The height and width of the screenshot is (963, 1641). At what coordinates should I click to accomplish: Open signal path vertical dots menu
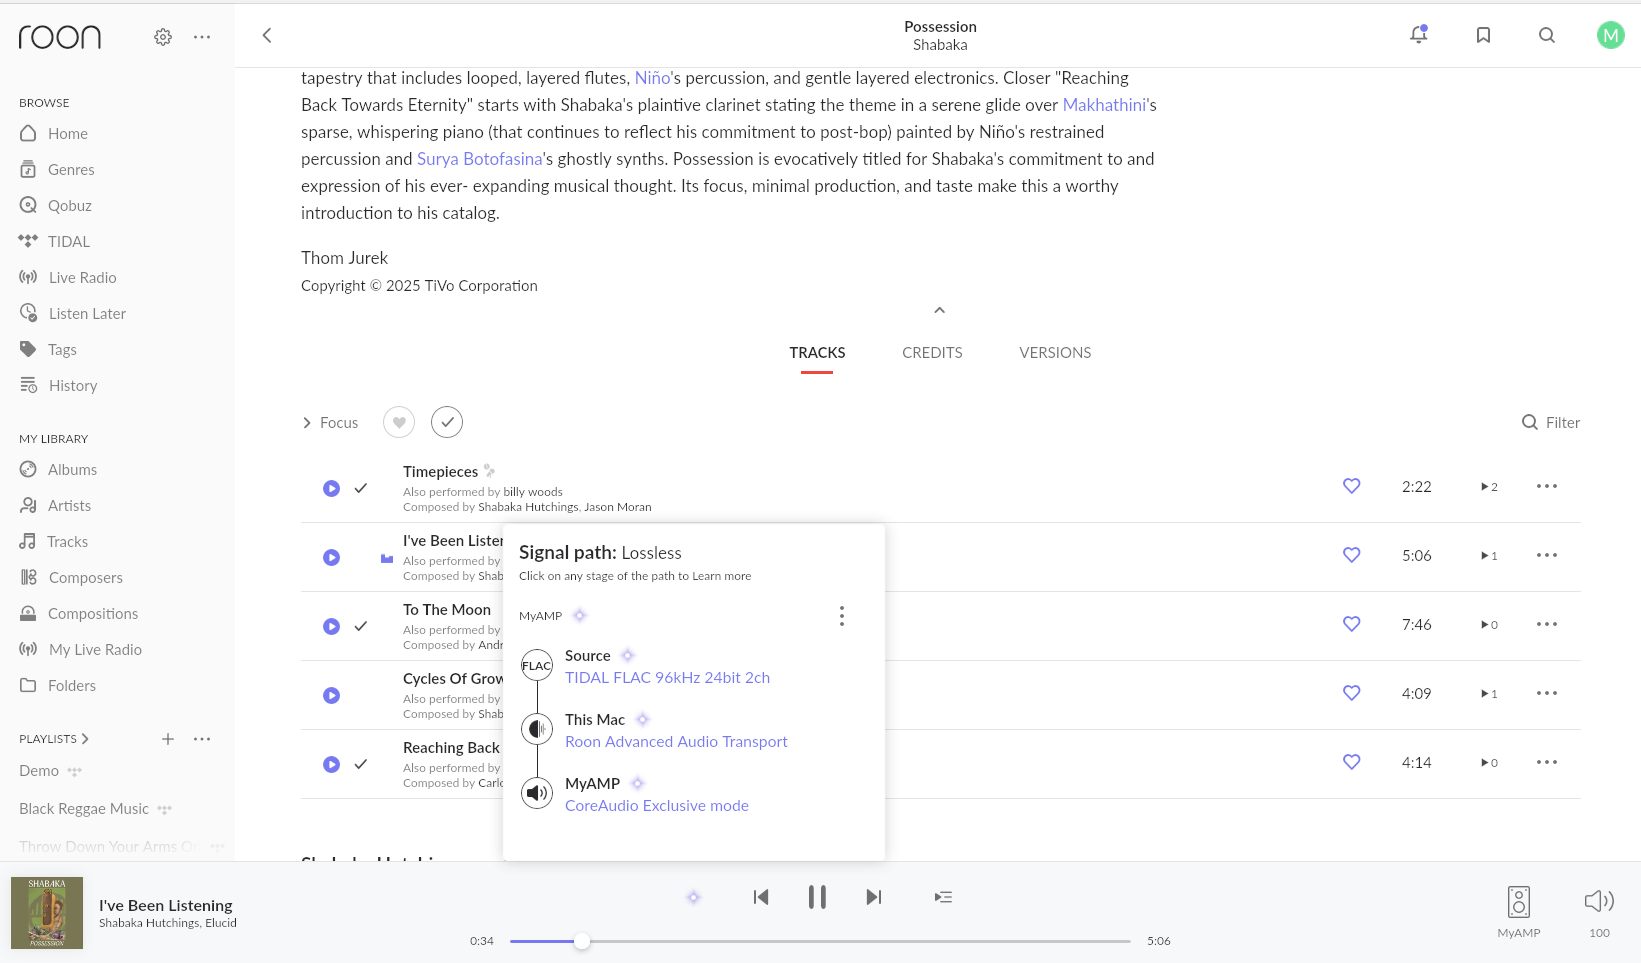click(x=842, y=616)
